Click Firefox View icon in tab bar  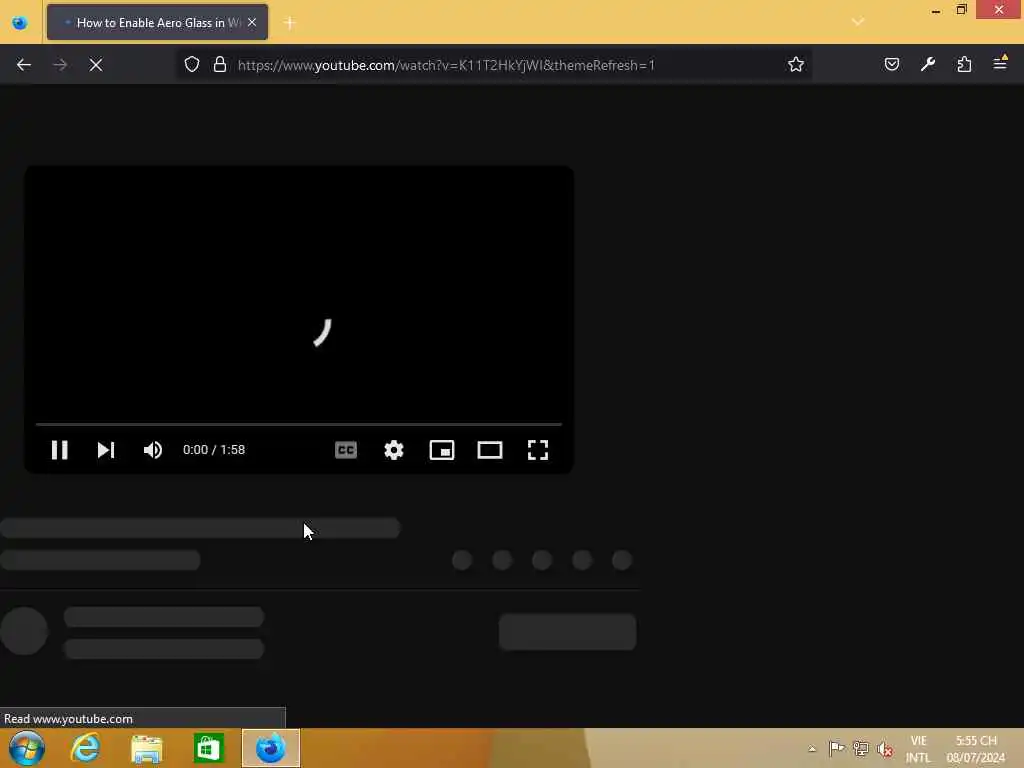pos(20,23)
